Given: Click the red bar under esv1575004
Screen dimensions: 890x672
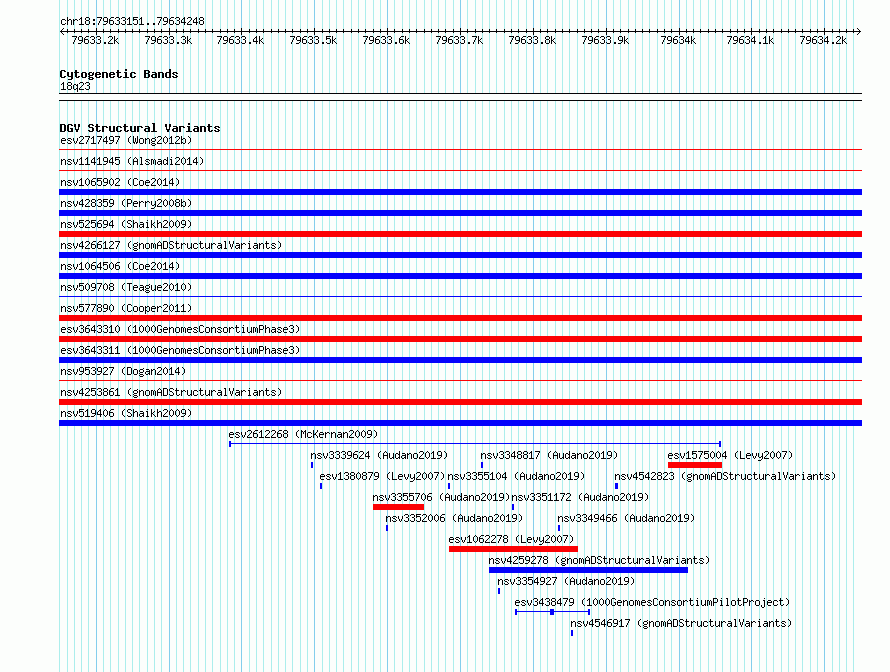Looking at the screenshot, I should (x=695, y=465).
